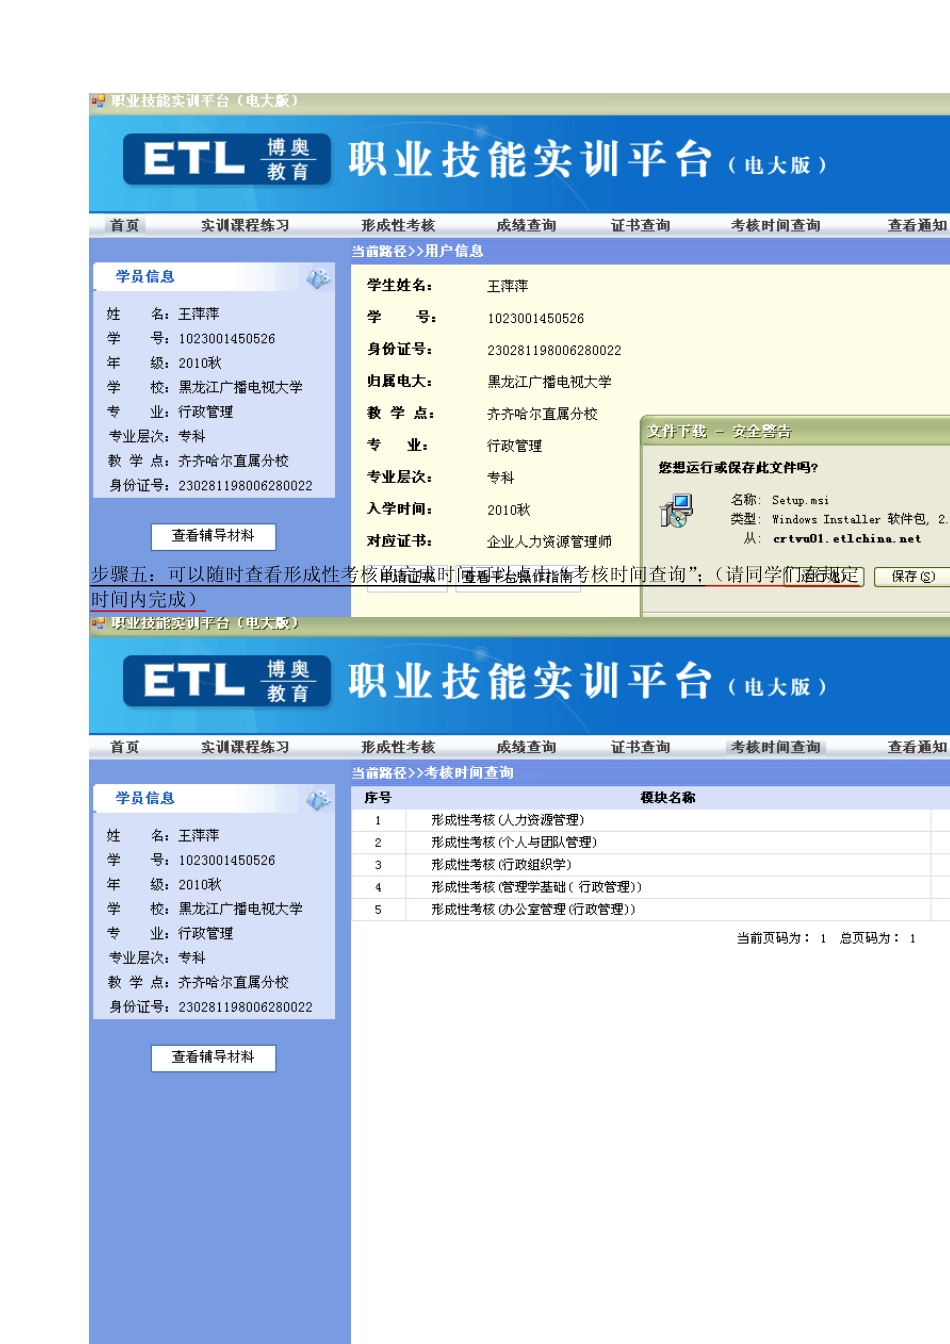Select row 形成性考核(个人与团队管理)
Viewport: 950px width, 1344px height.
click(x=641, y=842)
